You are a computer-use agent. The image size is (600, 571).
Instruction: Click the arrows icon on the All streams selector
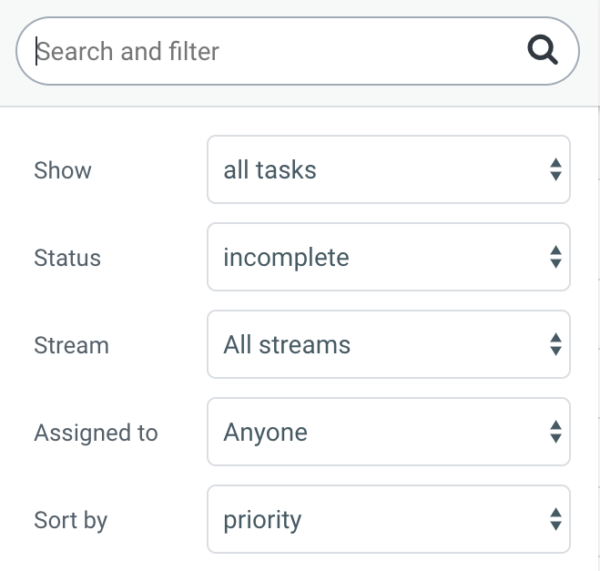(556, 344)
